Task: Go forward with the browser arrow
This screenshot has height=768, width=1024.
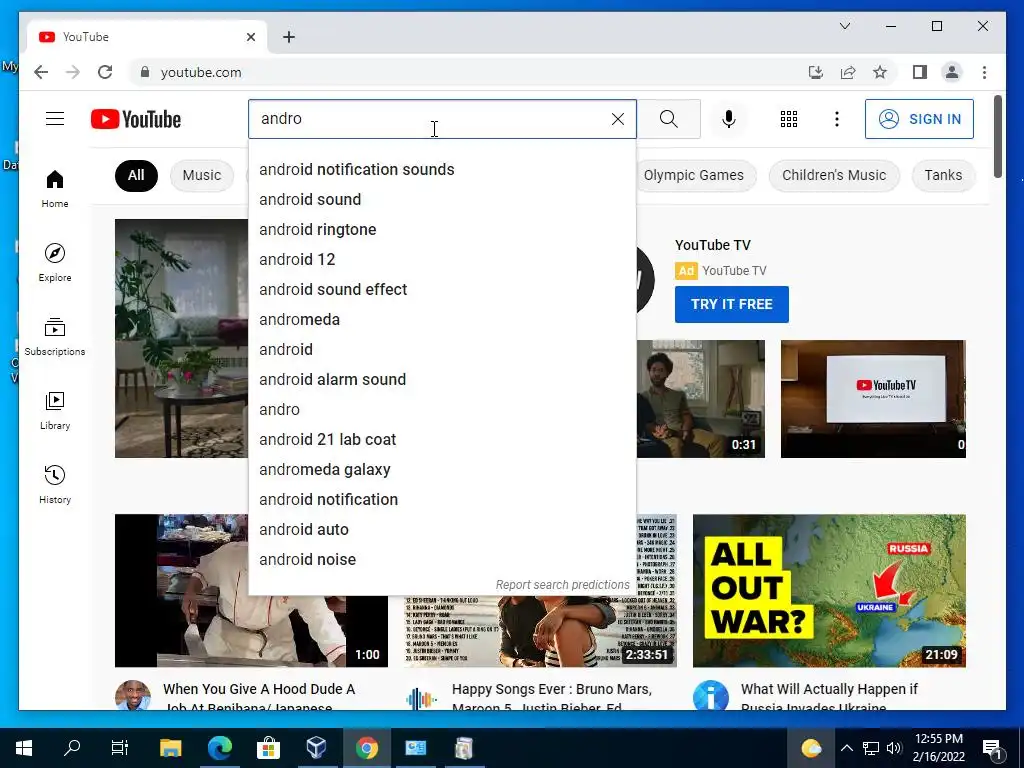Action: pos(72,72)
